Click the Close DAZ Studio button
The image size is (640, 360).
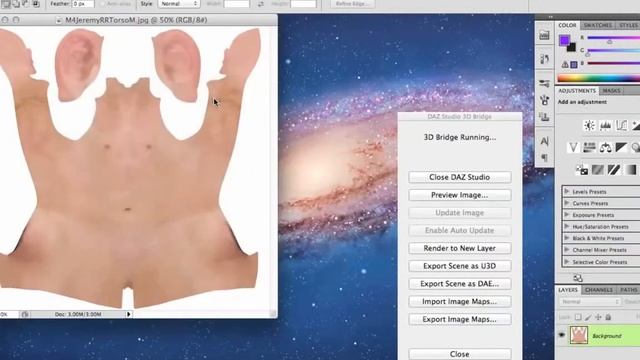click(x=460, y=177)
